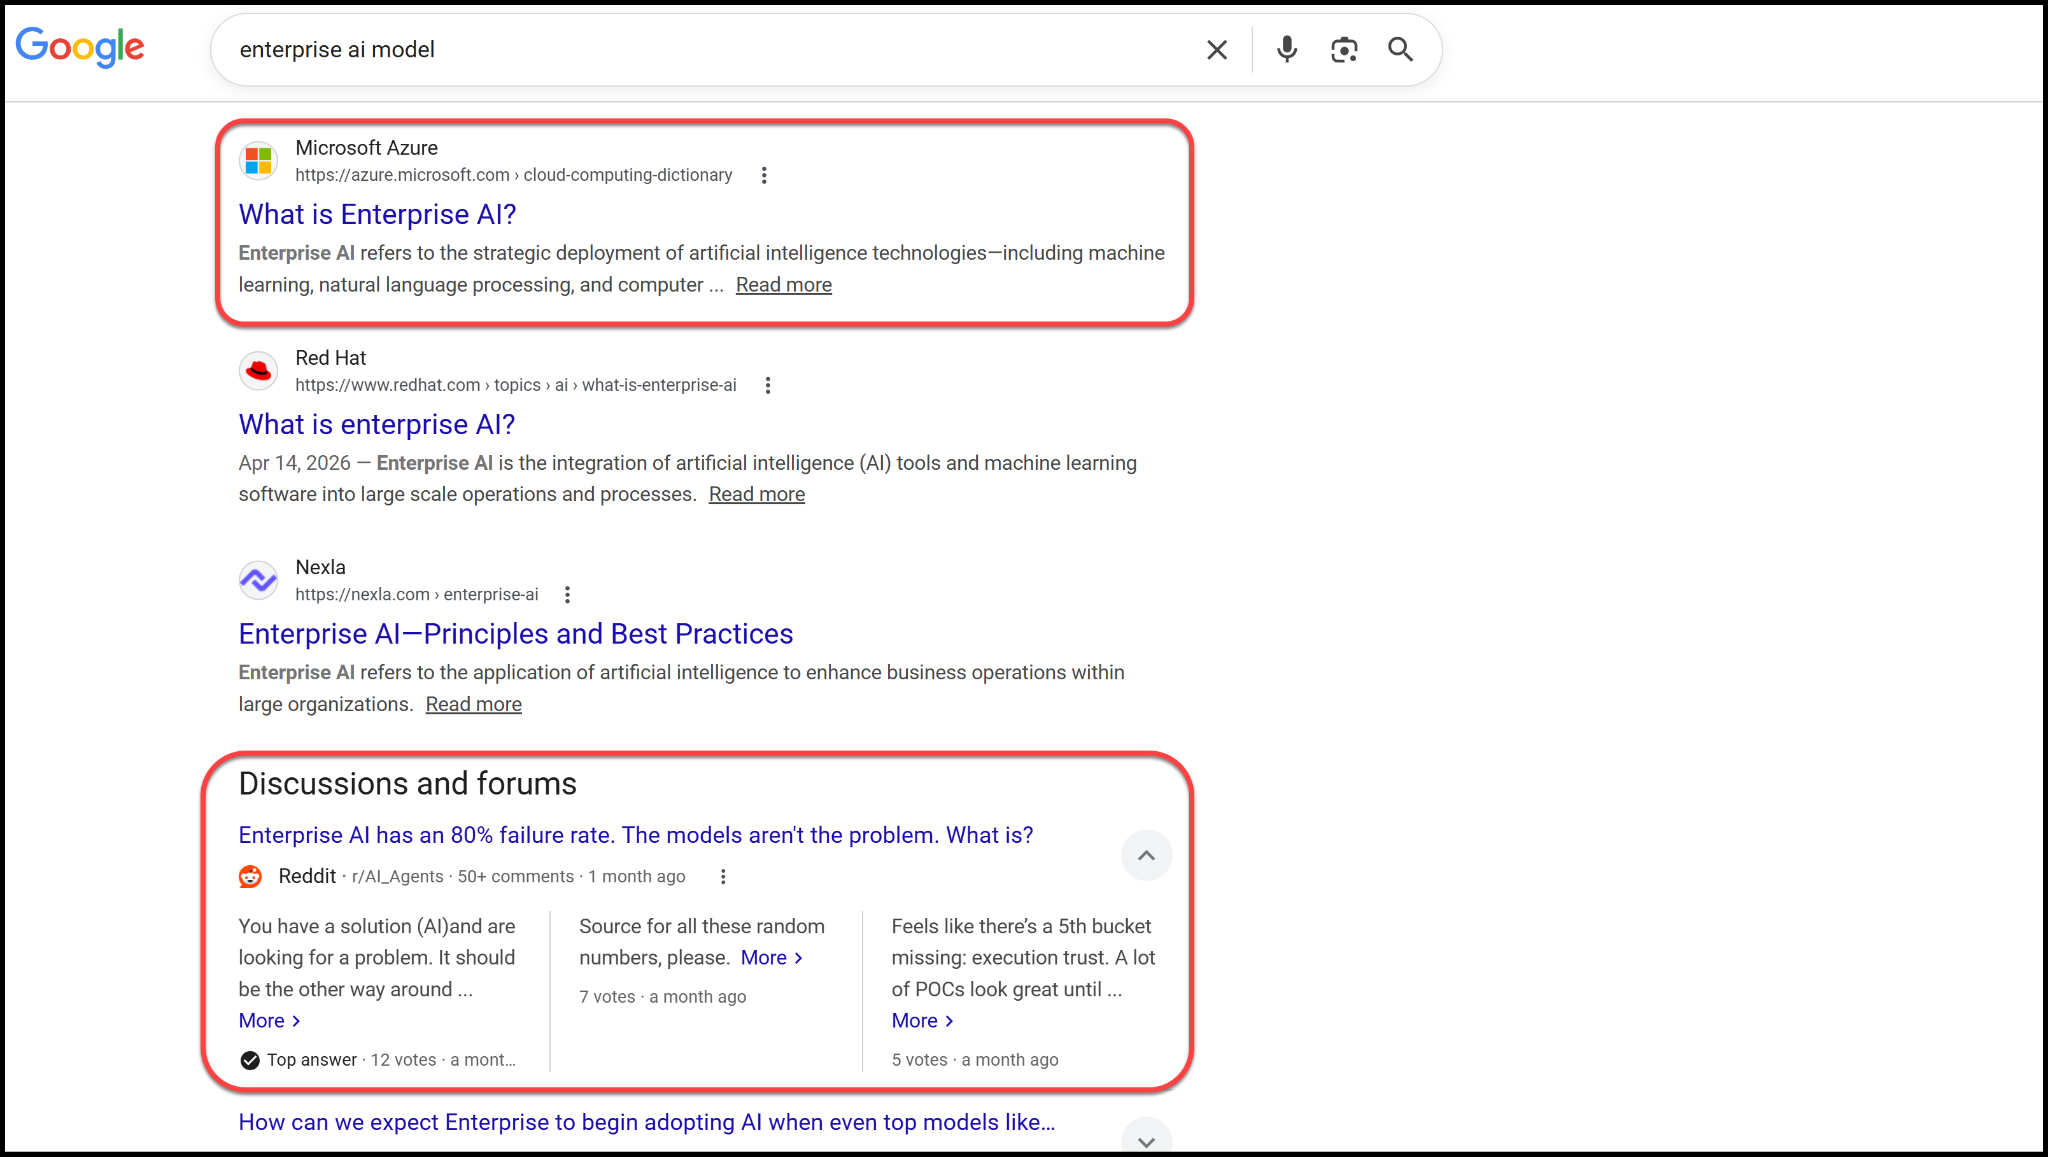2048x1157 pixels.
Task: Open 'What is Enterprise AI?' Azure link
Action: [377, 215]
